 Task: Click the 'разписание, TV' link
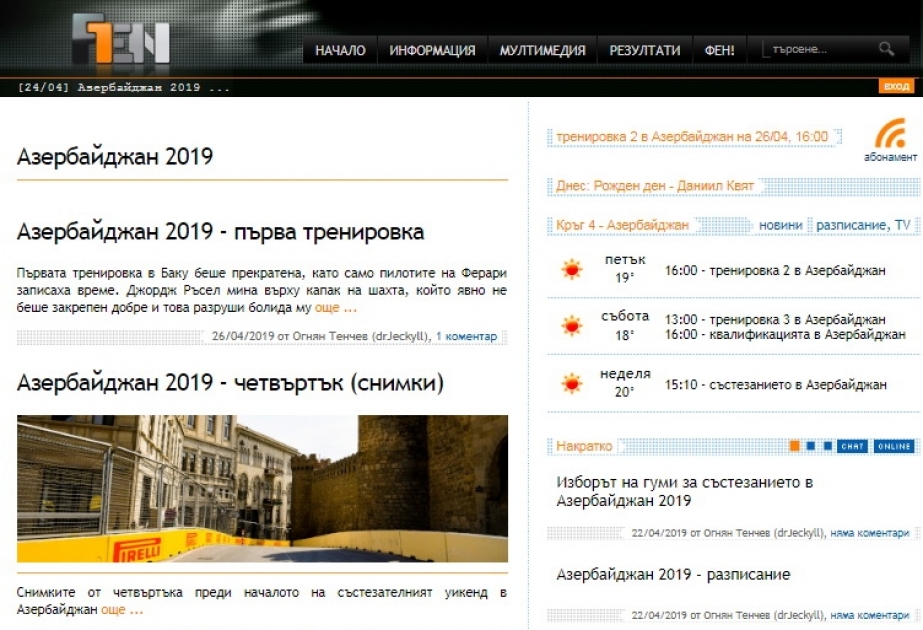click(863, 226)
